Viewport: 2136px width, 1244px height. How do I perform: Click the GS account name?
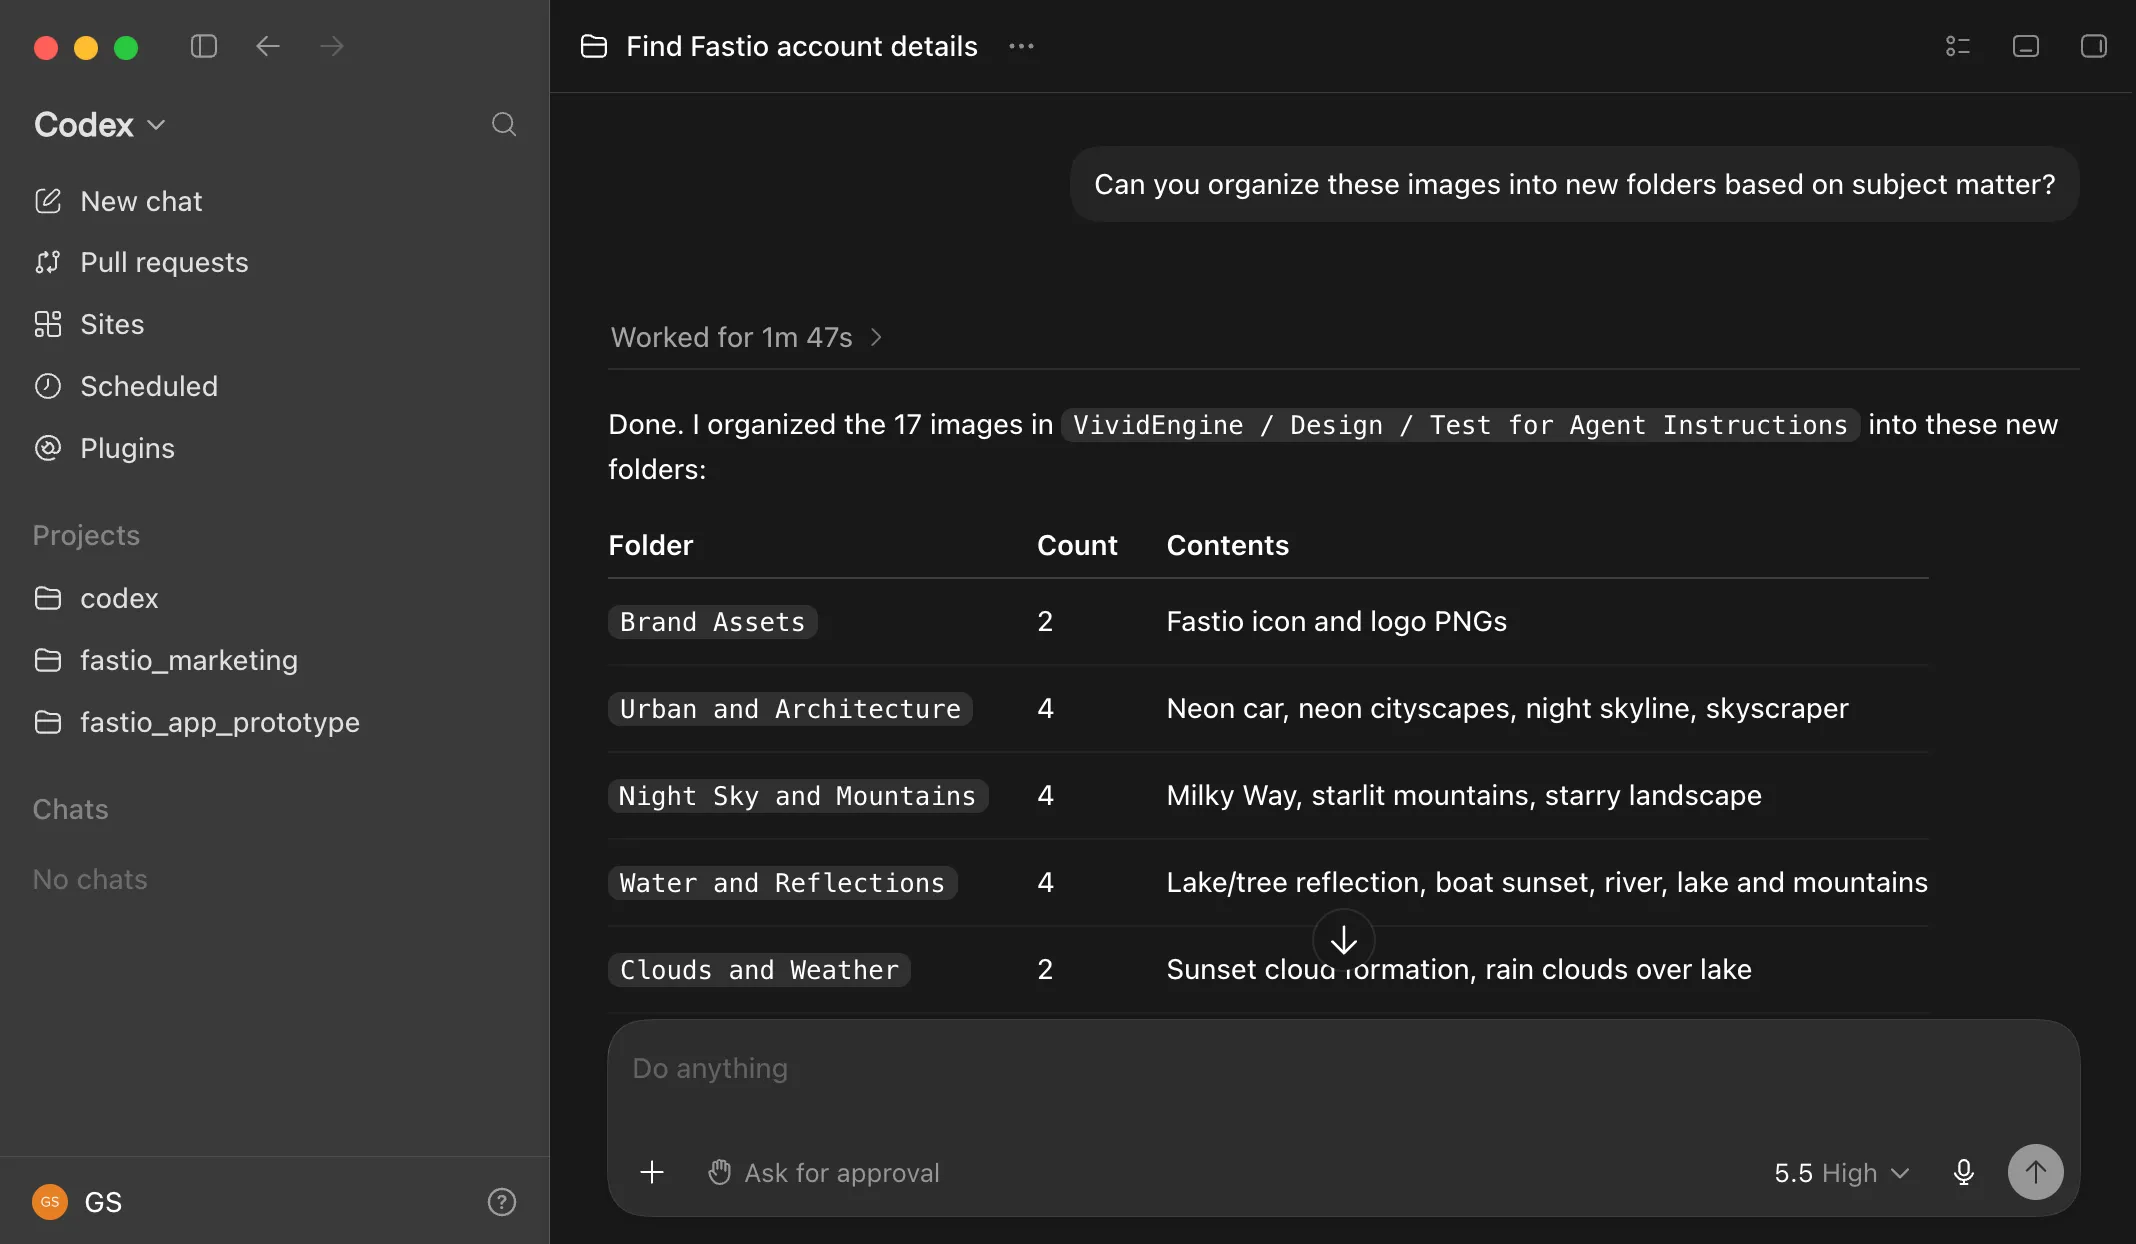click(103, 1202)
